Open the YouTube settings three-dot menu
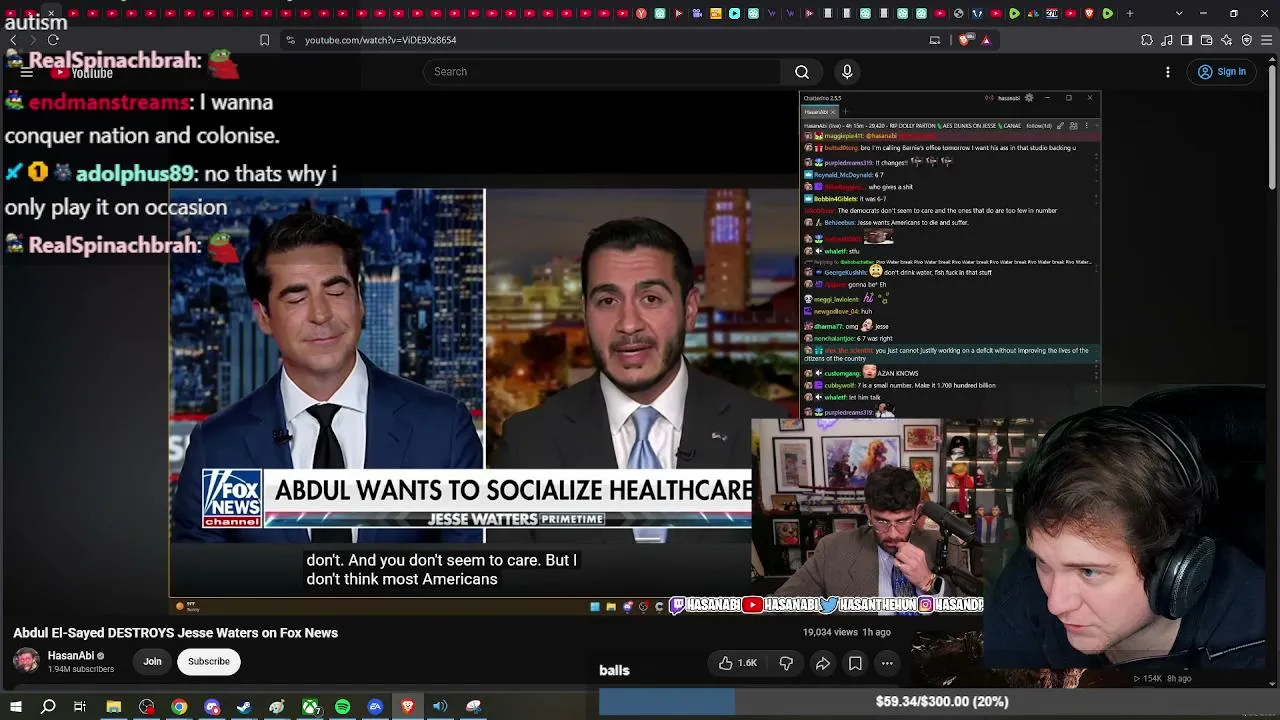This screenshot has height=720, width=1280. click(1168, 72)
